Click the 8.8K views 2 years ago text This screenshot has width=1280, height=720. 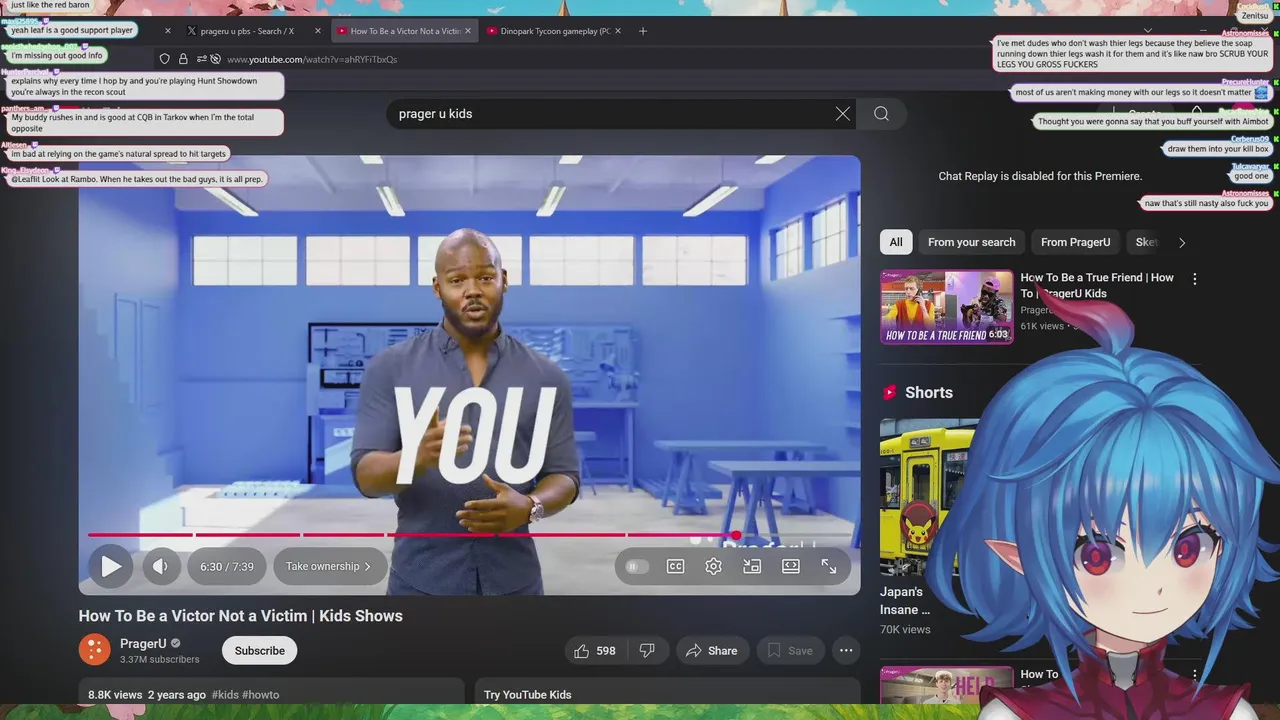click(x=147, y=695)
